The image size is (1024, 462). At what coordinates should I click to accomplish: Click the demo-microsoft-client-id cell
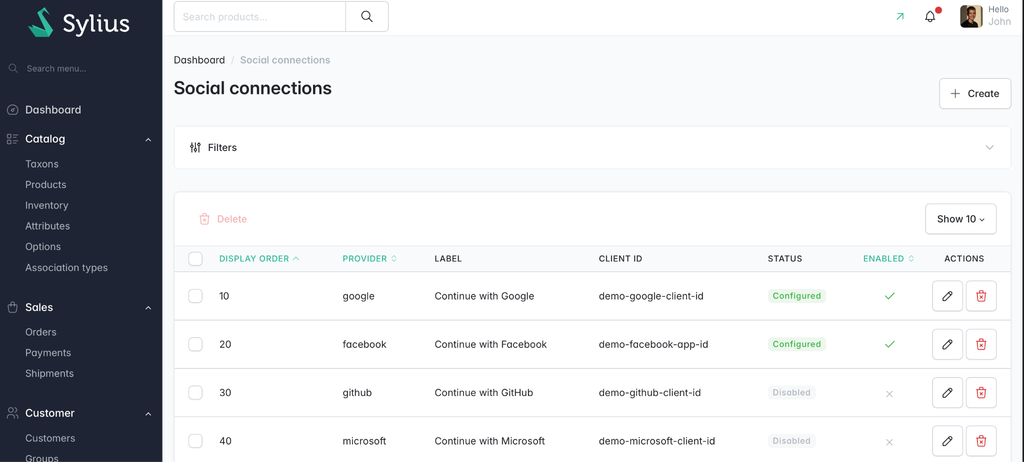[657, 441]
